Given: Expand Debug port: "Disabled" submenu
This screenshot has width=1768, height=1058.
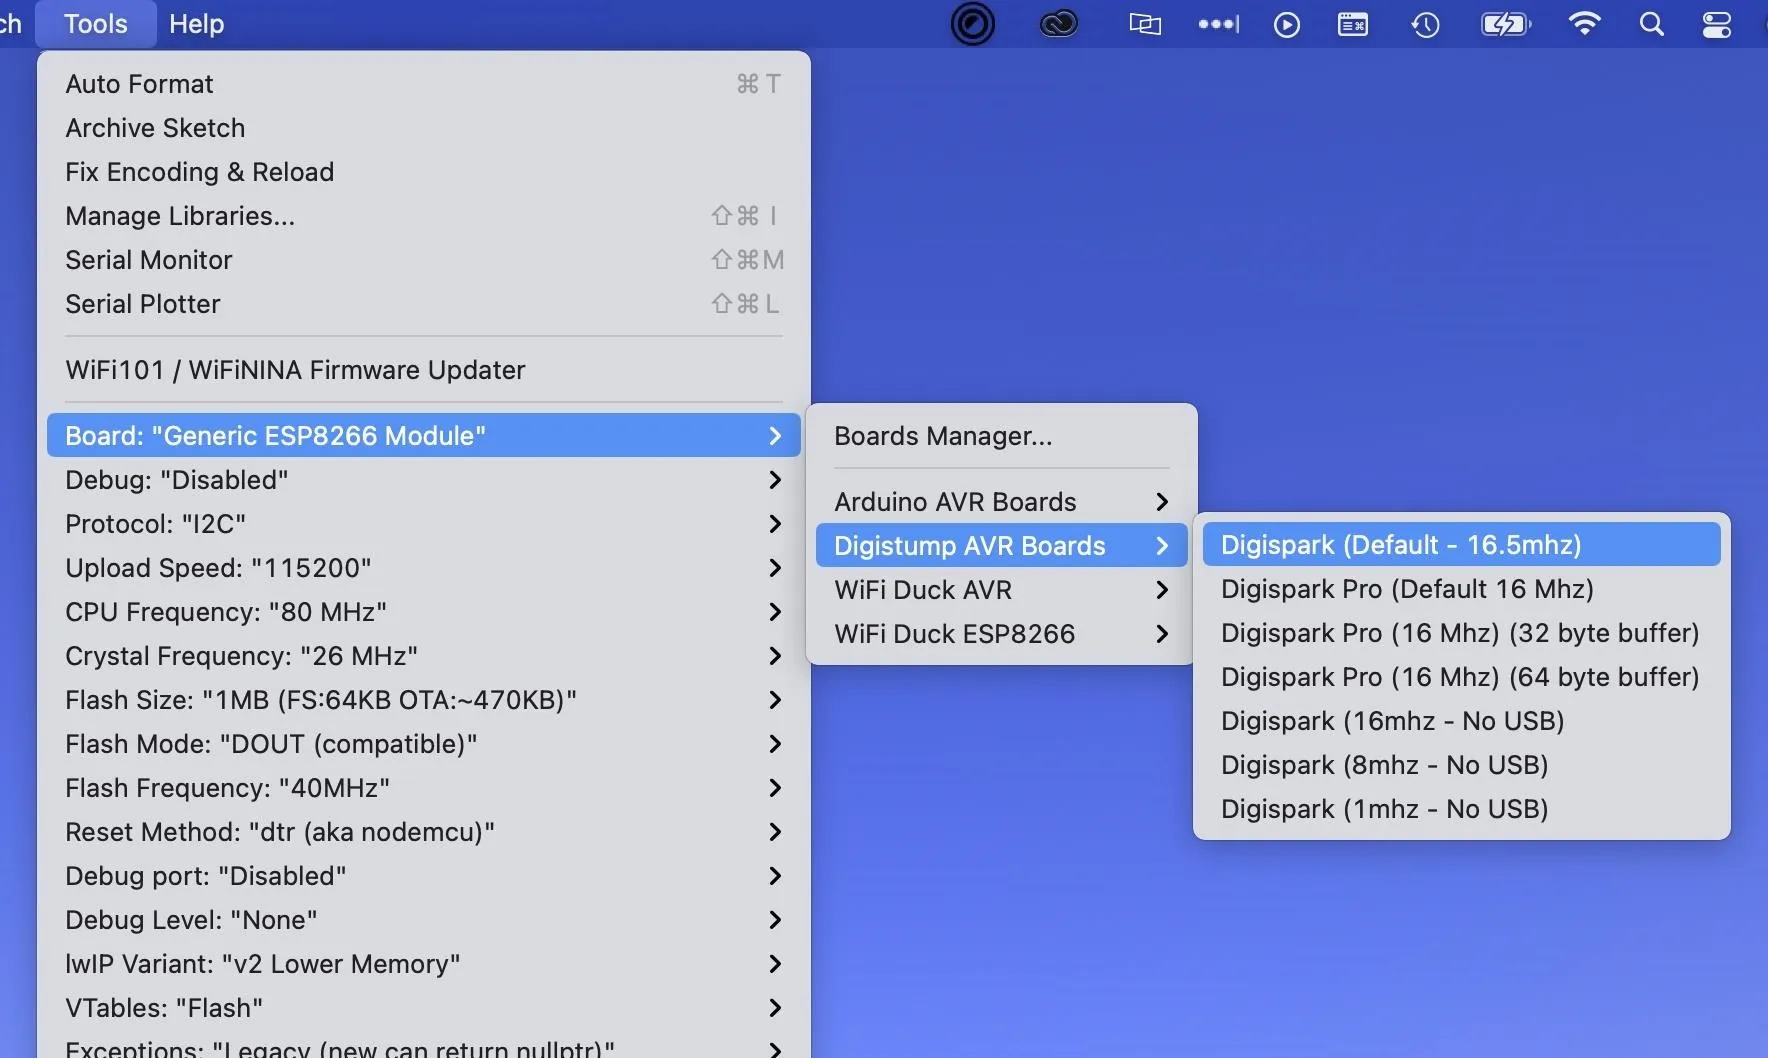Looking at the screenshot, I should [x=424, y=876].
